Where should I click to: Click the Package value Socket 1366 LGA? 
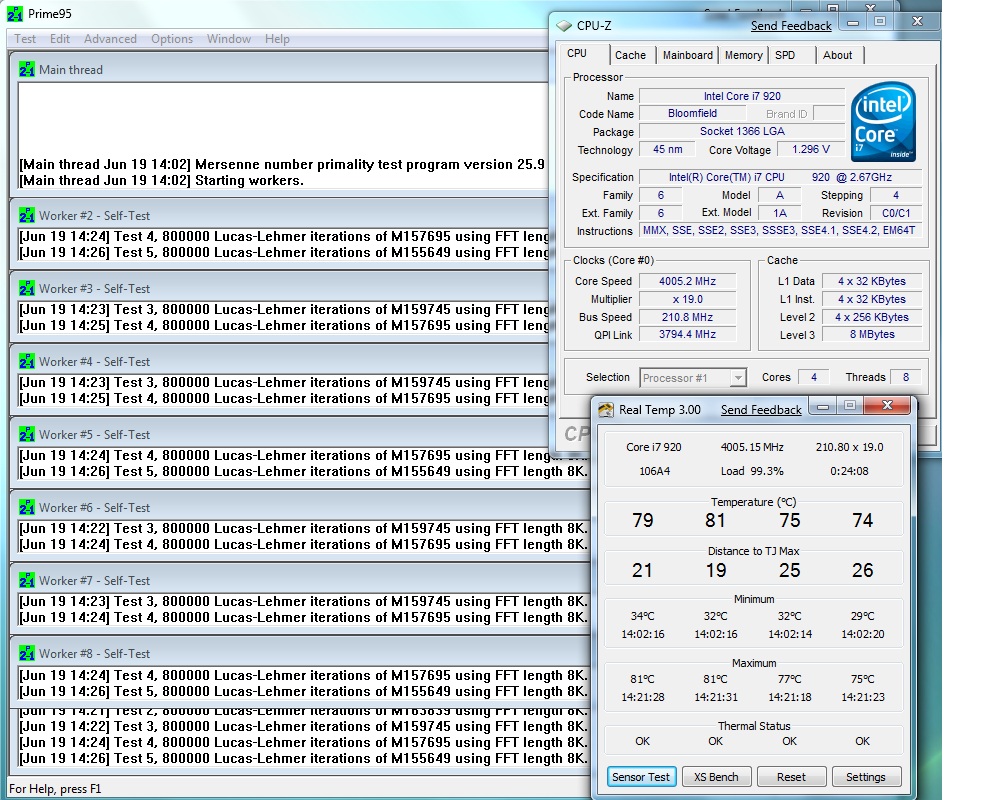click(x=742, y=131)
